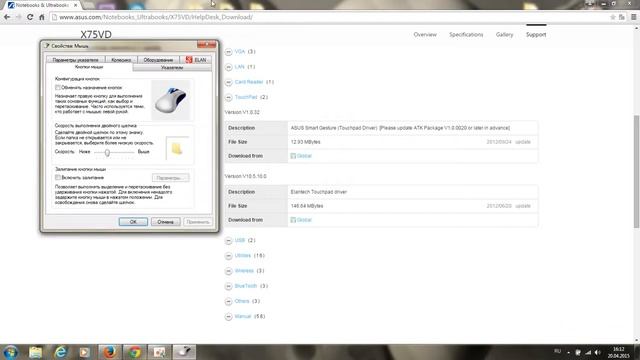Screen dimensions: 640x360
Task: Open the network icon in system tray
Action: coord(588,352)
